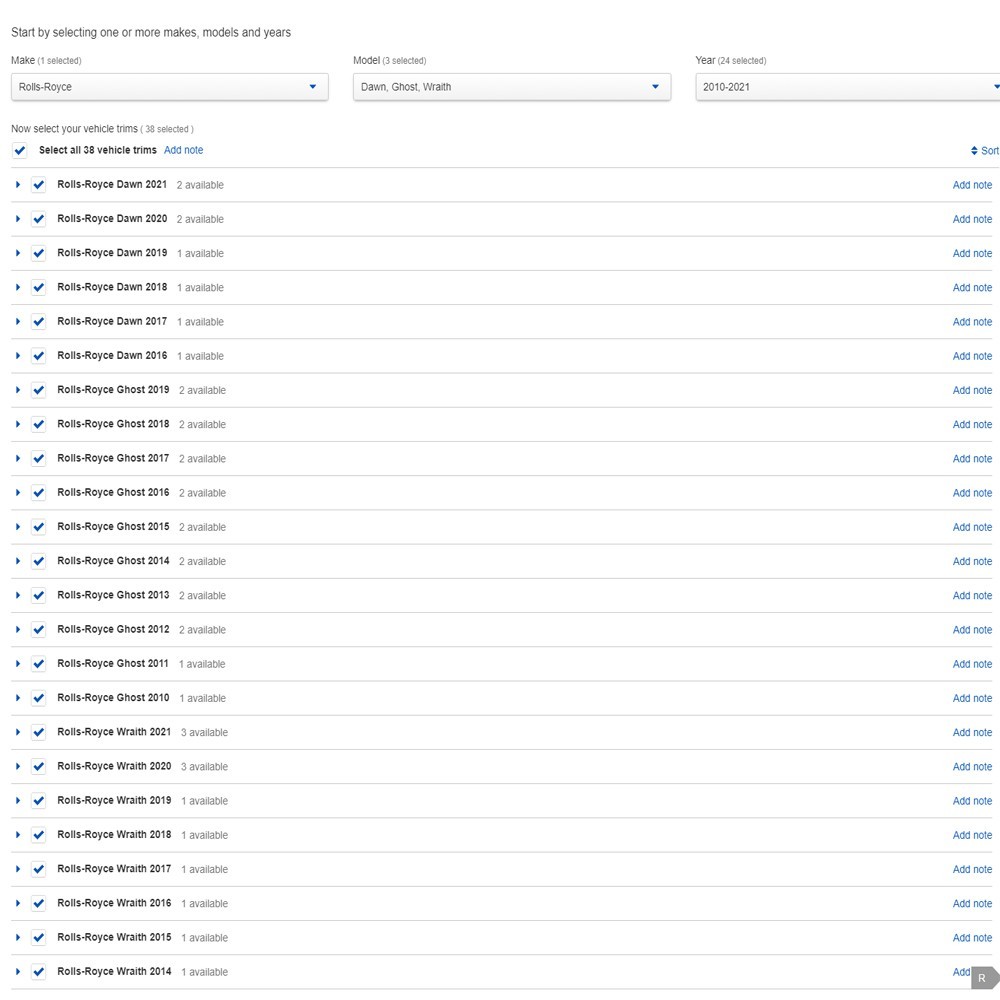Expand the Rolls-Royce Ghost 2019 row
The height and width of the screenshot is (1000, 1000).
pyautogui.click(x=18, y=390)
